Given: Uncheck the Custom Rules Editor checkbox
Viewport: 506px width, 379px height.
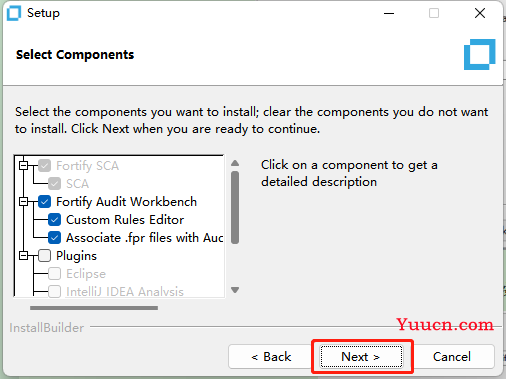Looking at the screenshot, I should tap(54, 220).
